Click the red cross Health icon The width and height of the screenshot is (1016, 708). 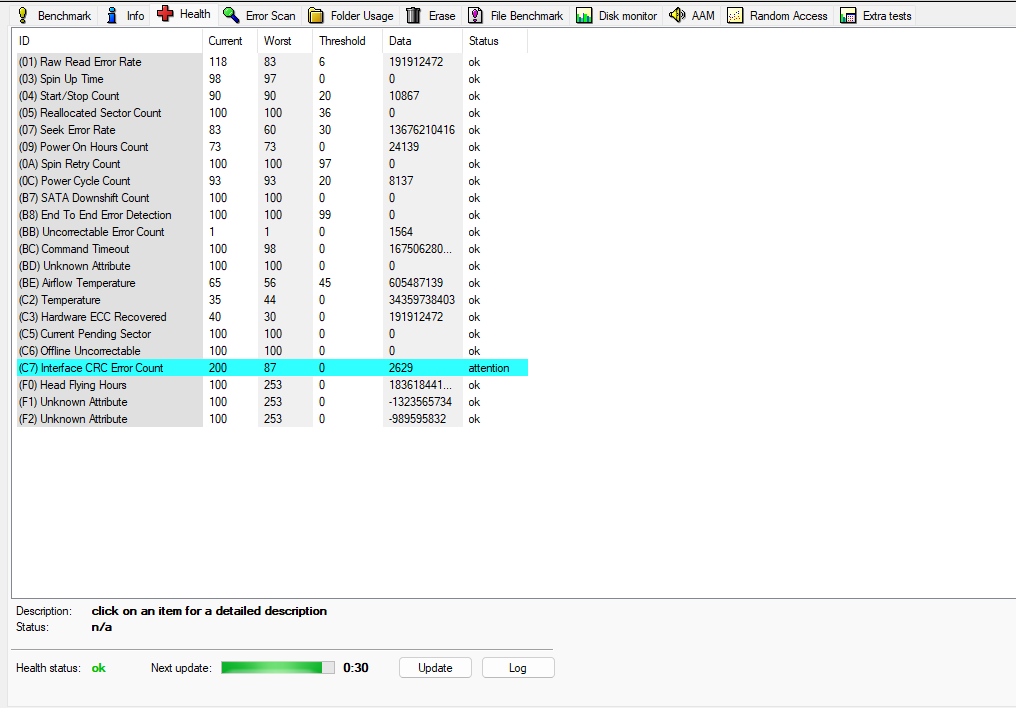click(x=165, y=14)
